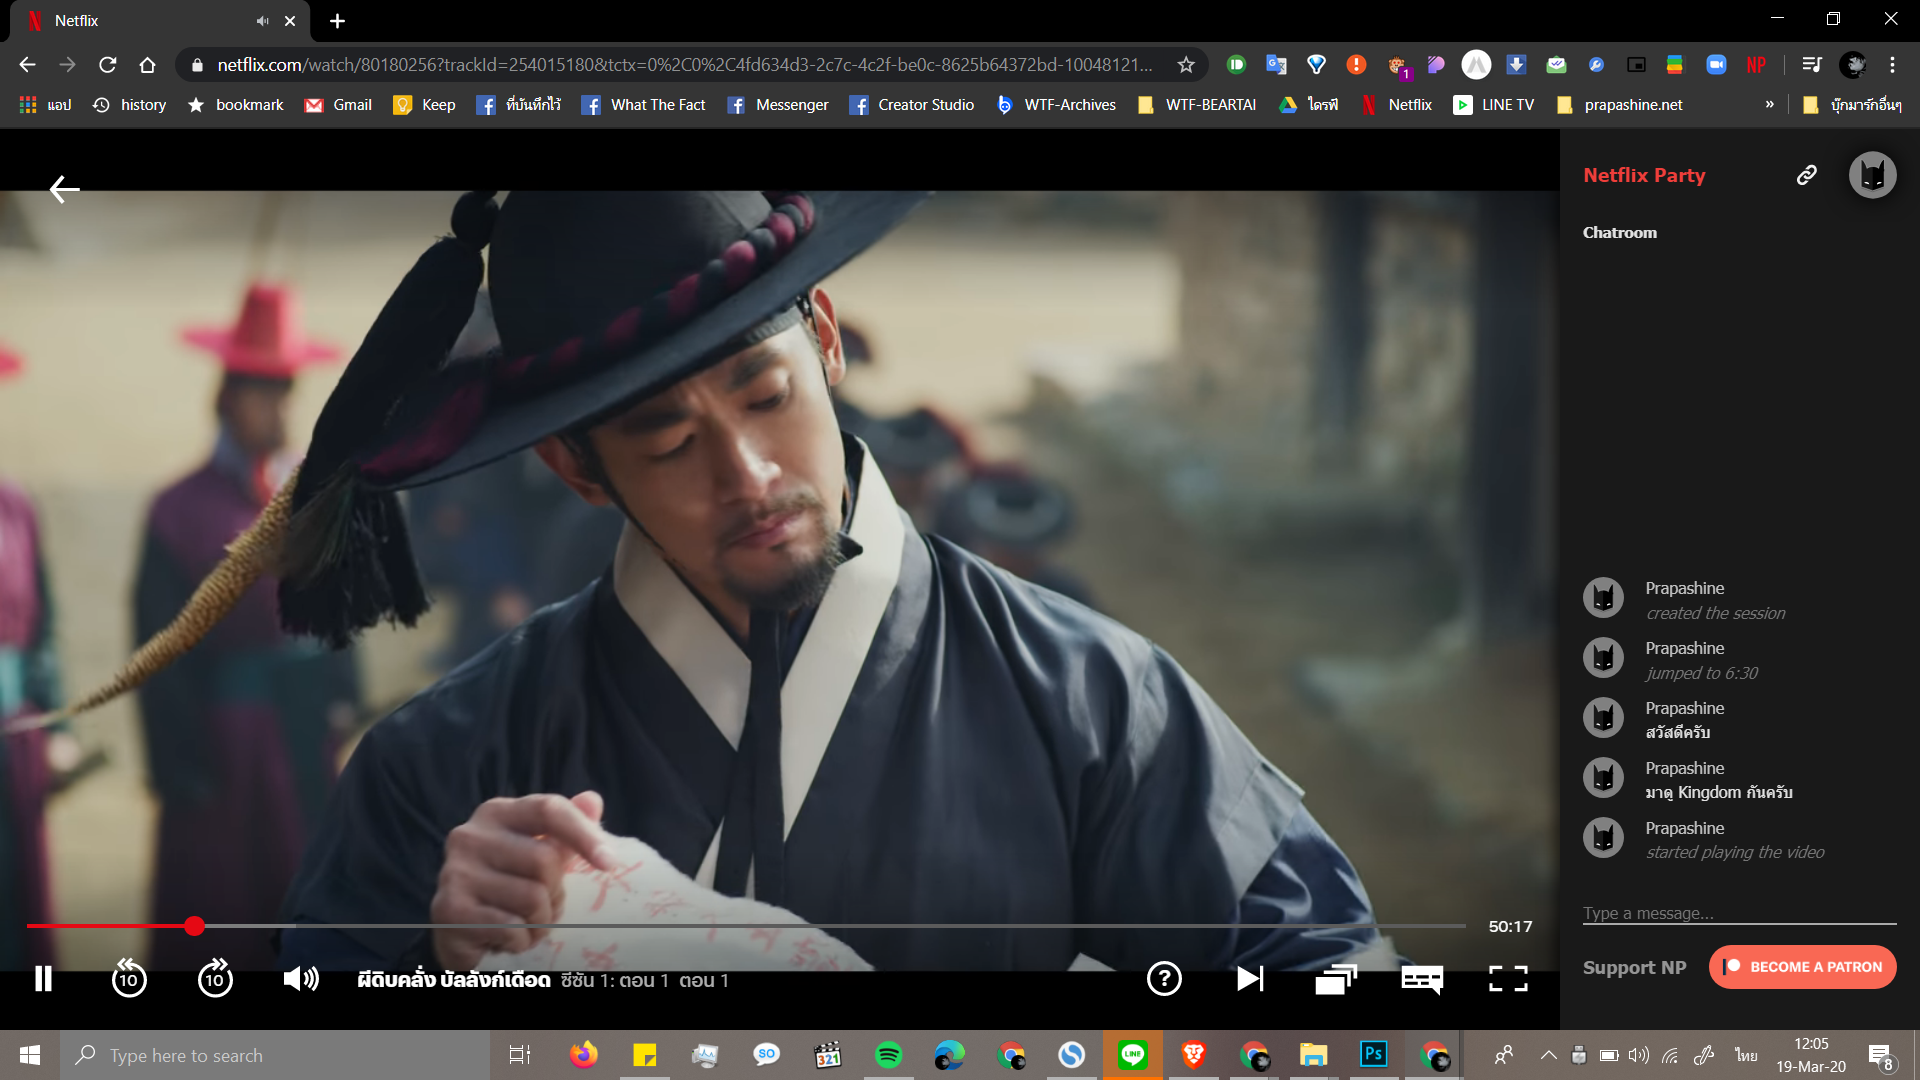Open the Chrome apps shortcut
Viewport: 1920px width, 1080px height.
point(45,105)
